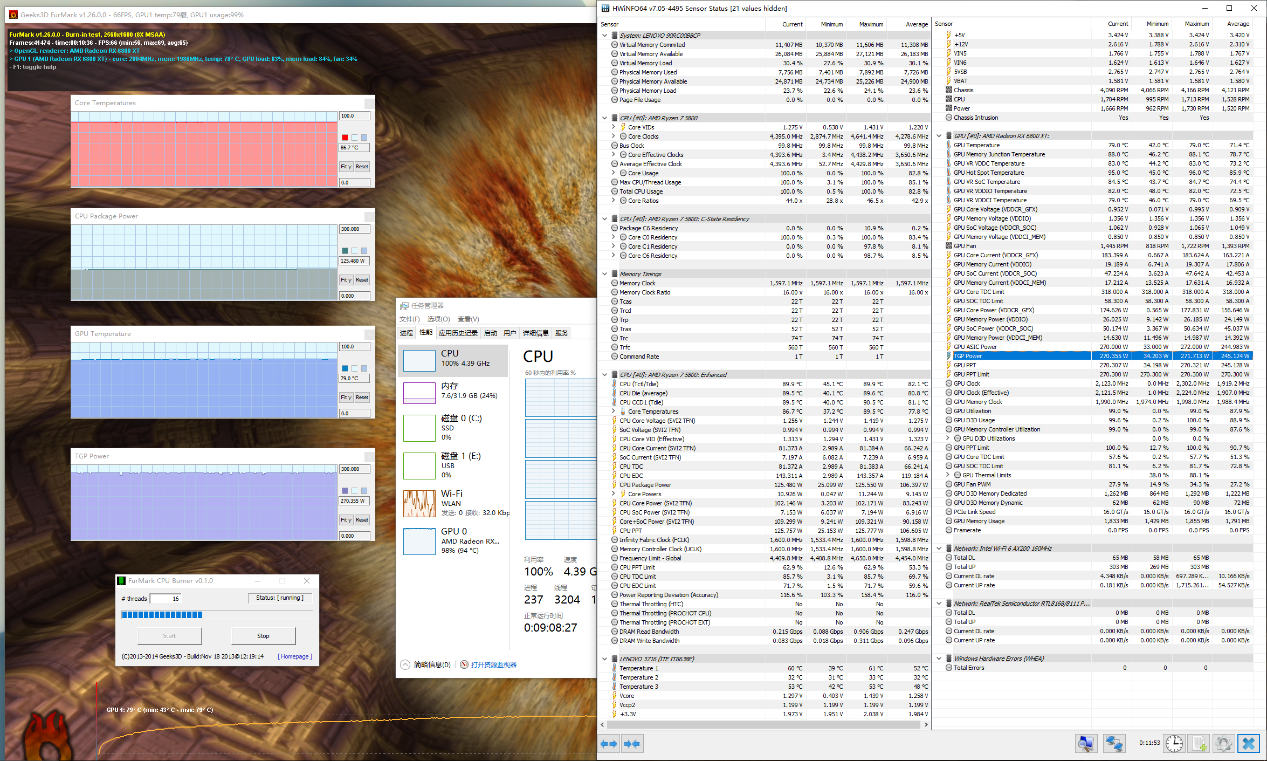Close sensors with the blue X icon
Image resolution: width=1267 pixels, height=761 pixels.
(x=1247, y=743)
